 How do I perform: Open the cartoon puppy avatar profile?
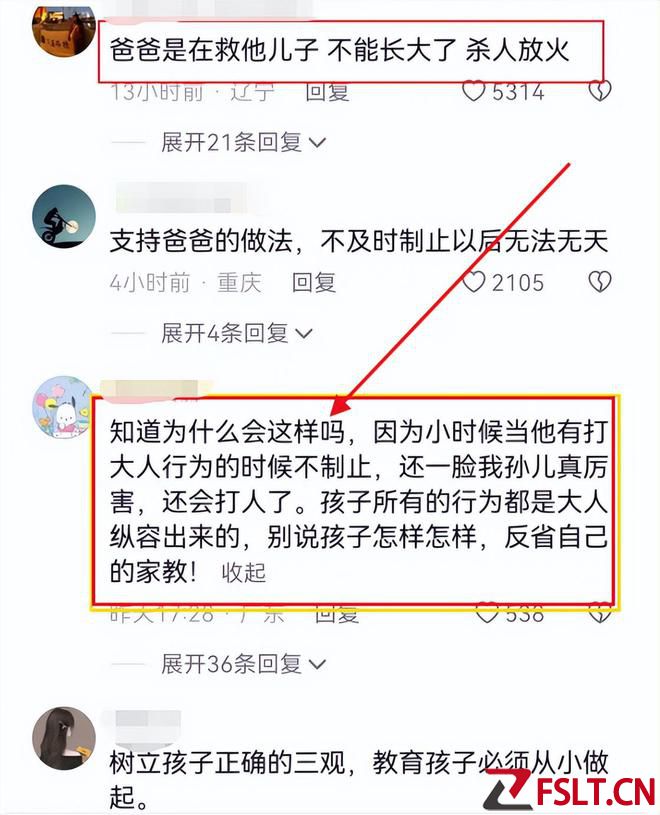point(63,408)
